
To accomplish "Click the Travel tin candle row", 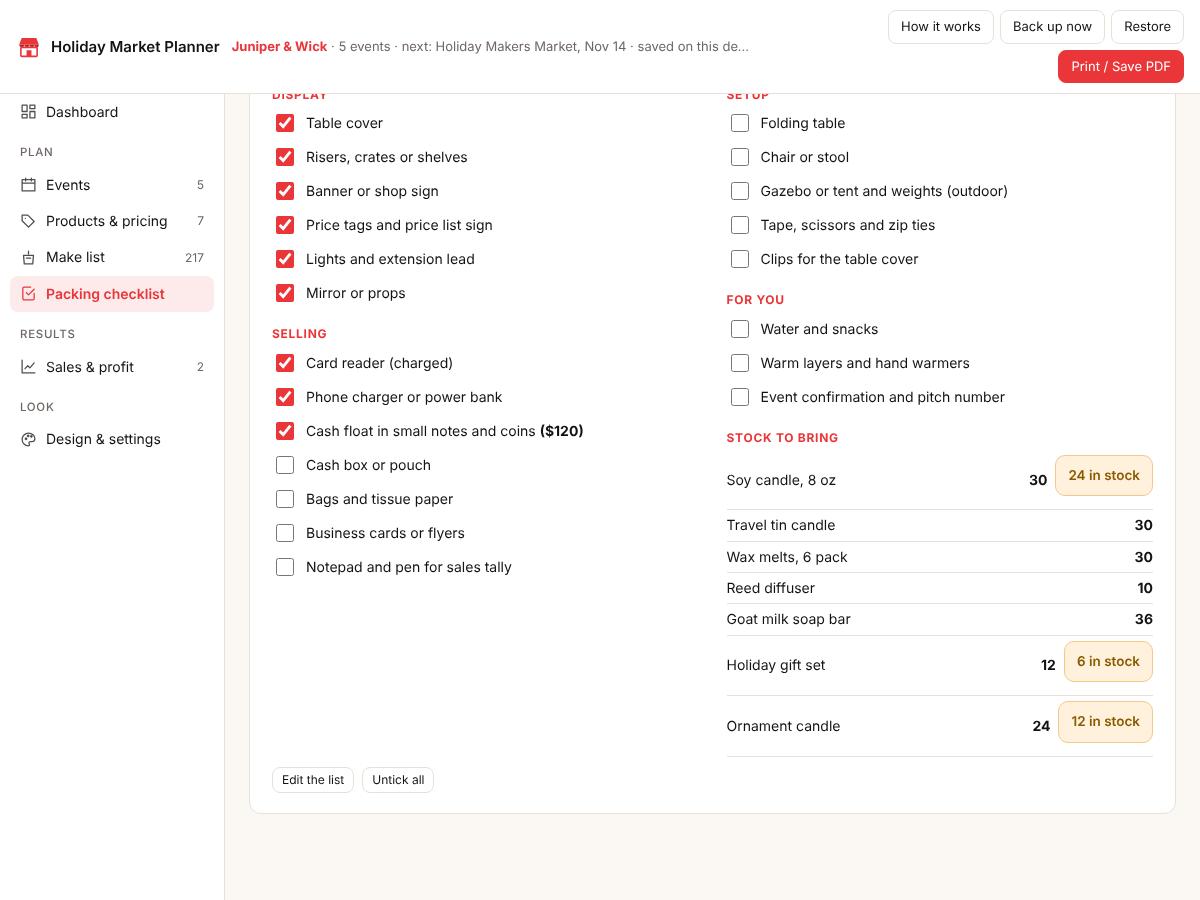I will coord(940,525).
